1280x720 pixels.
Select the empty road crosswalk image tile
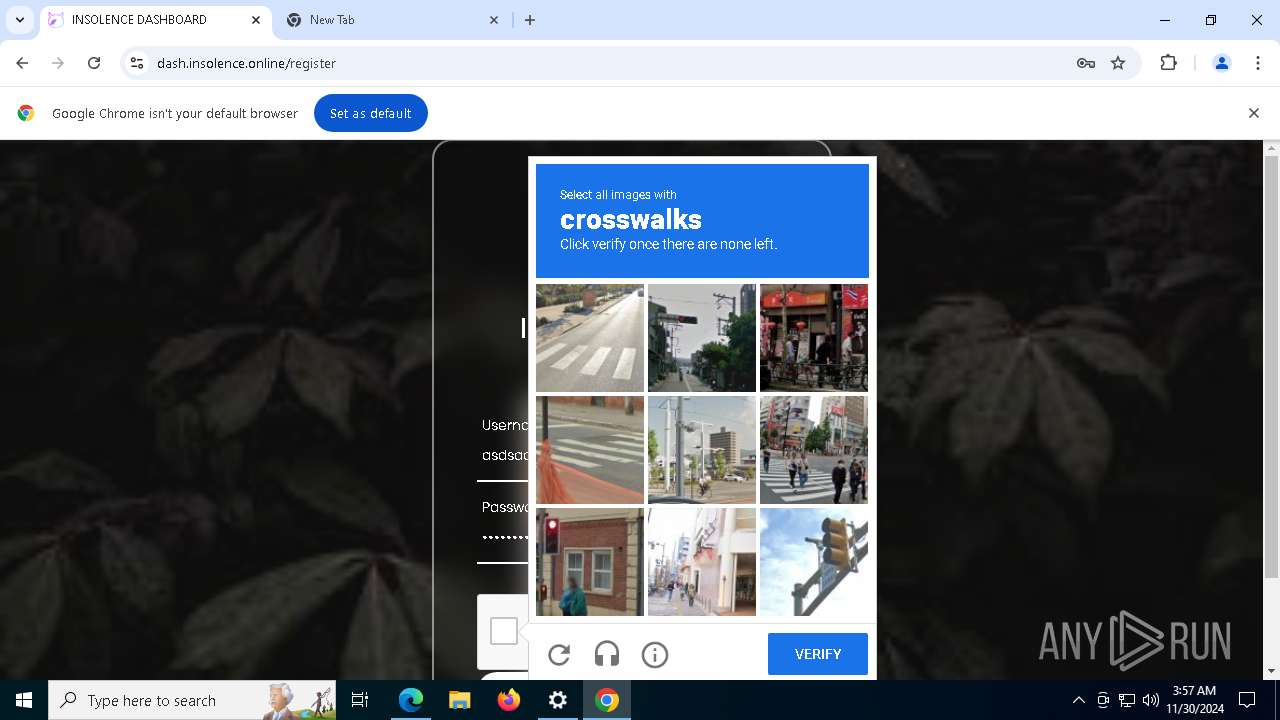590,338
